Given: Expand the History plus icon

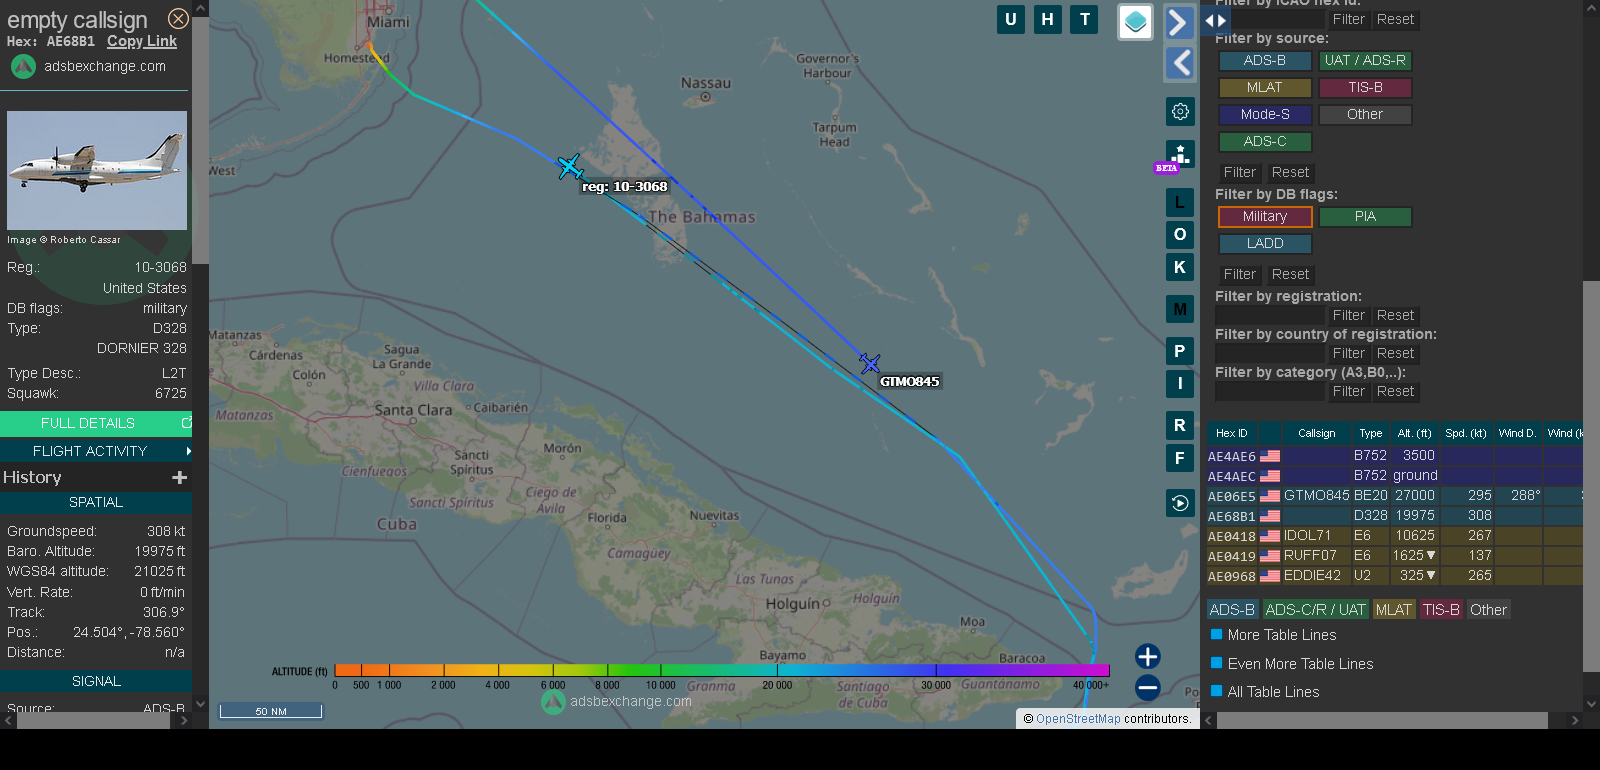Looking at the screenshot, I should tap(180, 478).
